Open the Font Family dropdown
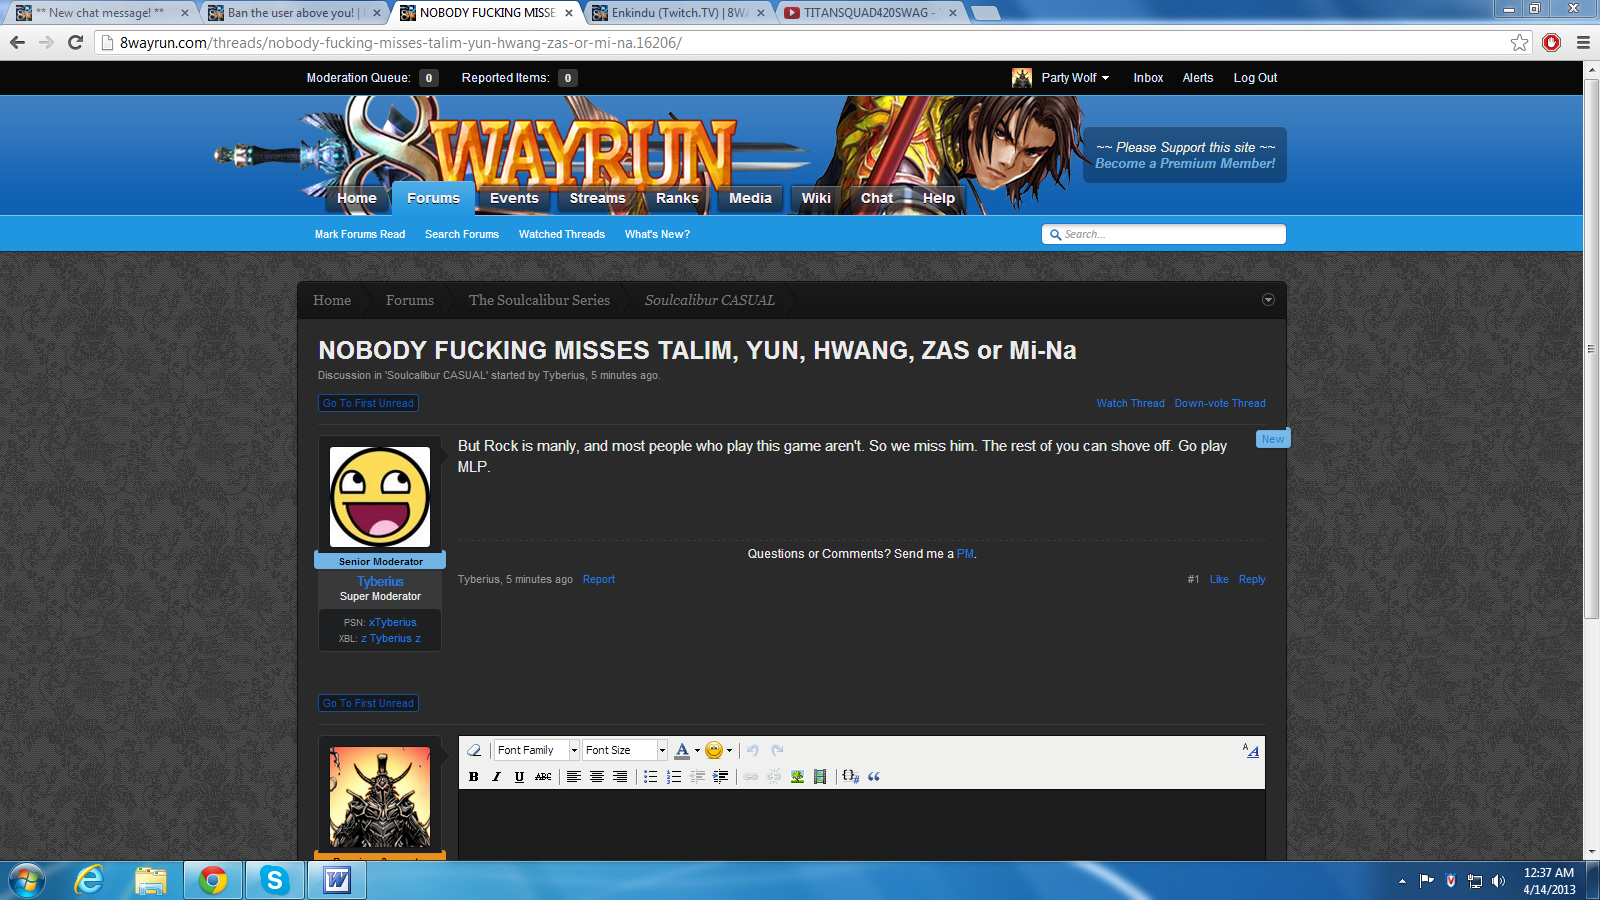The width and height of the screenshot is (1600, 900). 537,750
